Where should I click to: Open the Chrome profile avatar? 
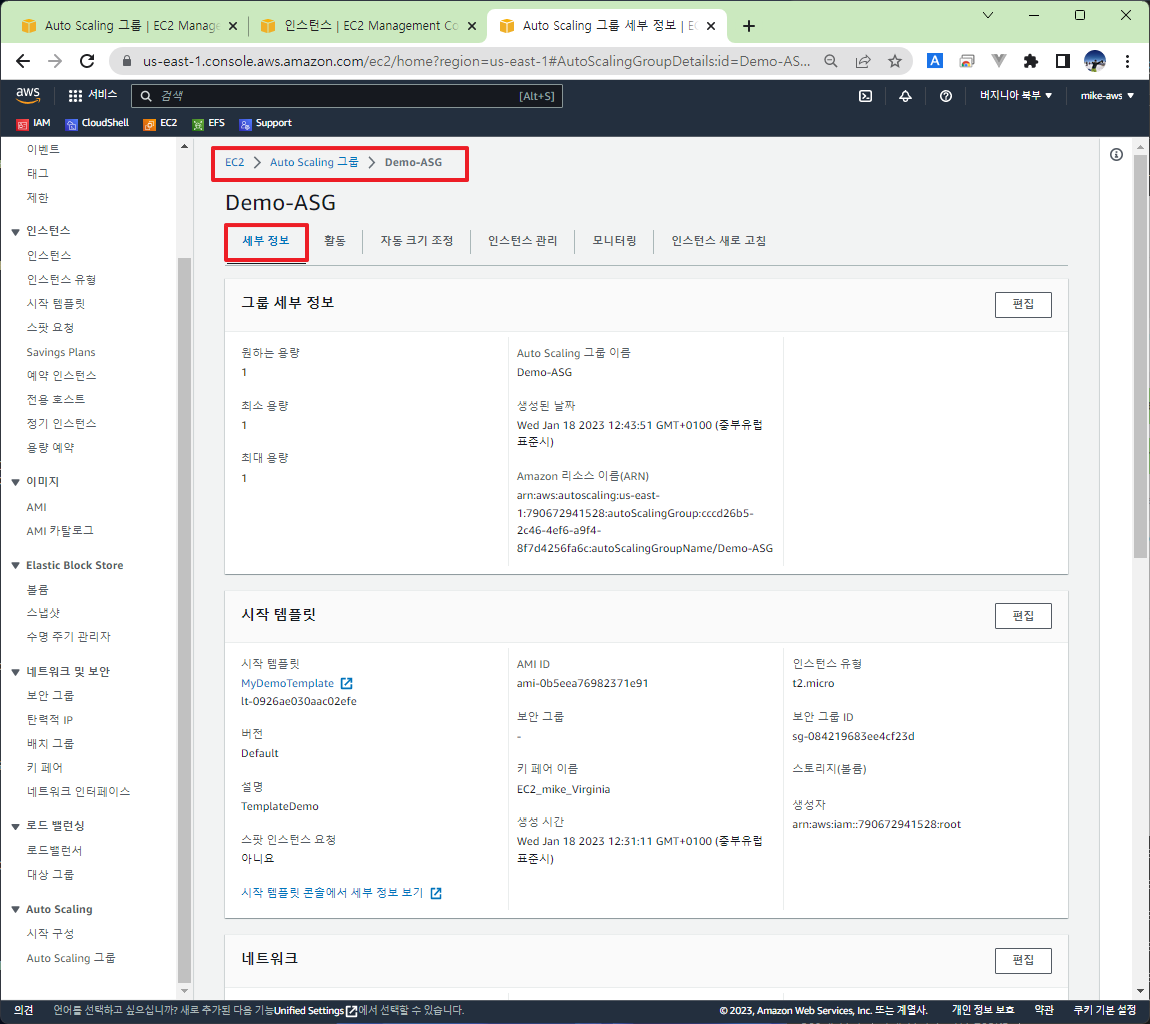1094,61
